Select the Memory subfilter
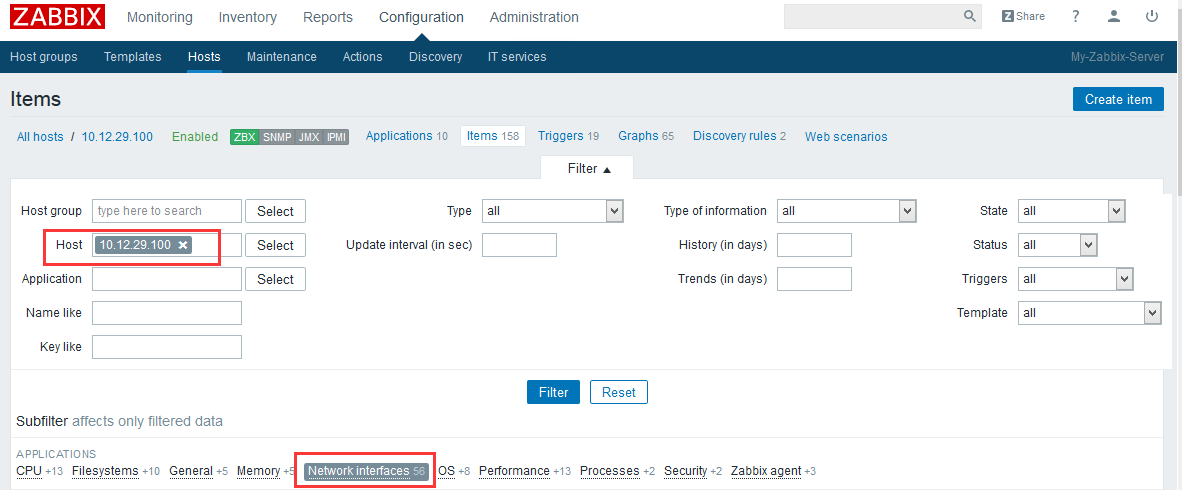 [259, 470]
